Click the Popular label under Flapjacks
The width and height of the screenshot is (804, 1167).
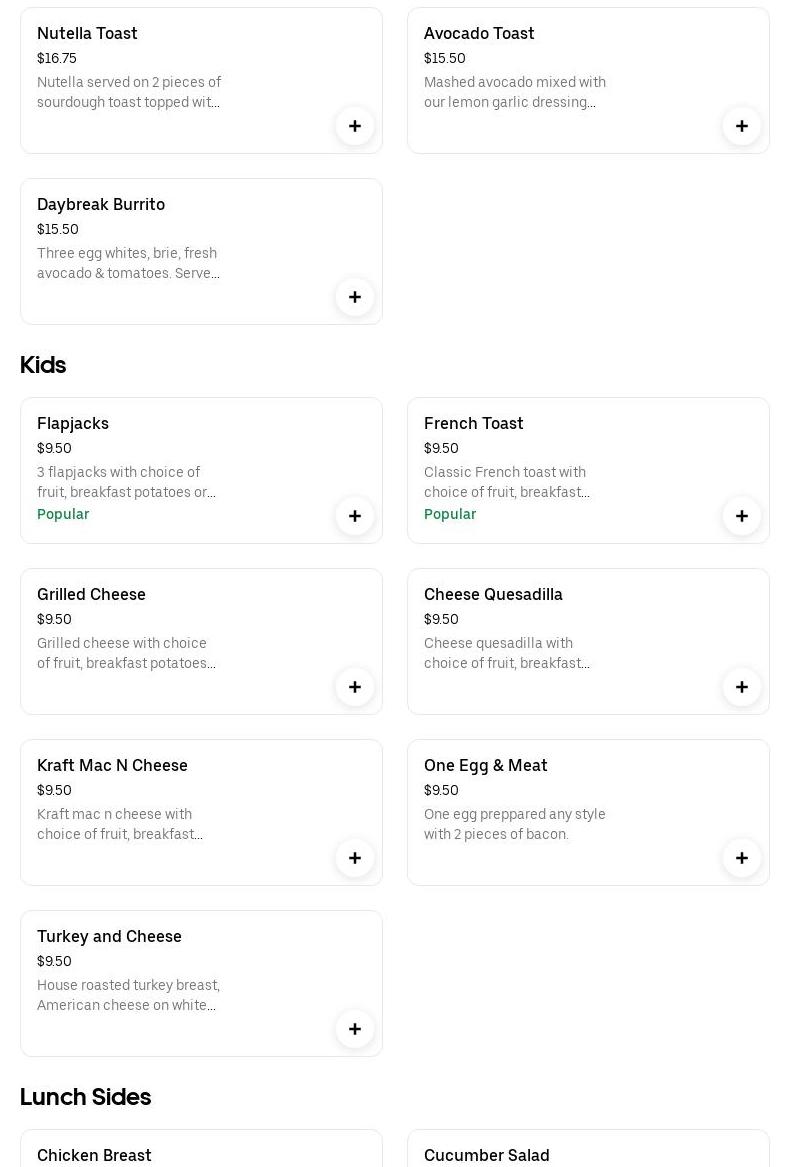coord(63,514)
